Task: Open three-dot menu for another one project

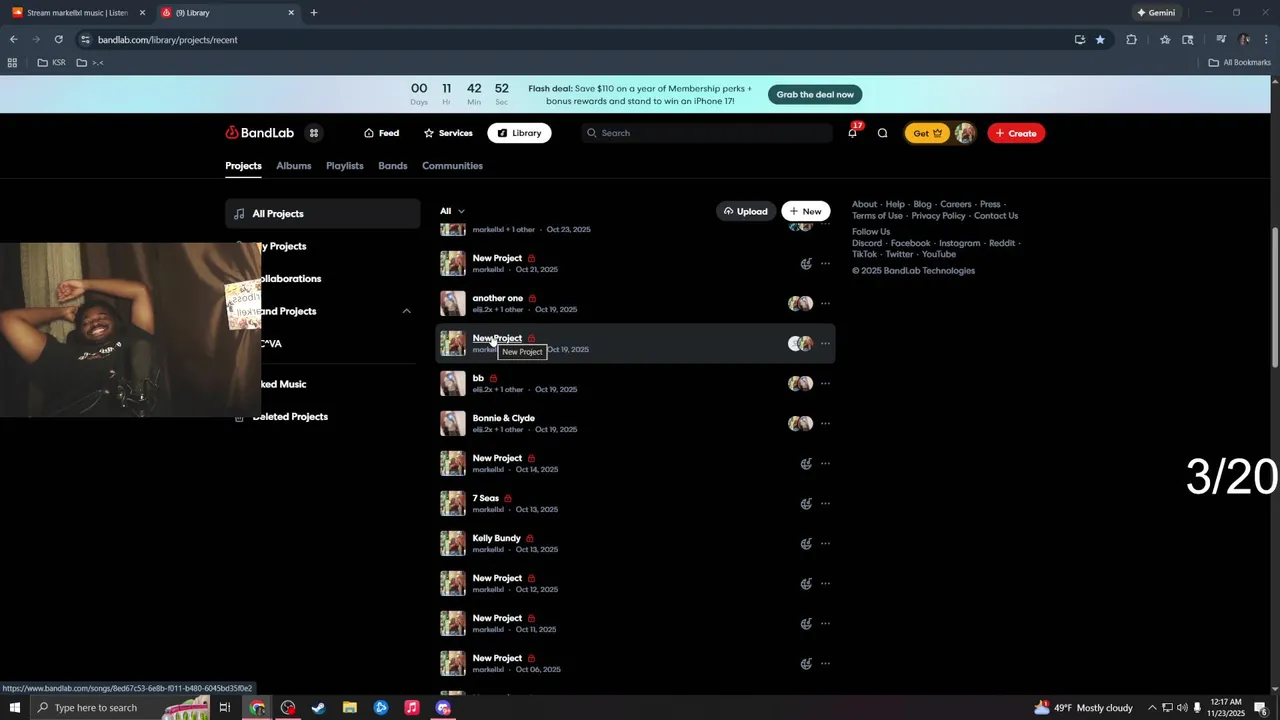Action: (x=825, y=303)
